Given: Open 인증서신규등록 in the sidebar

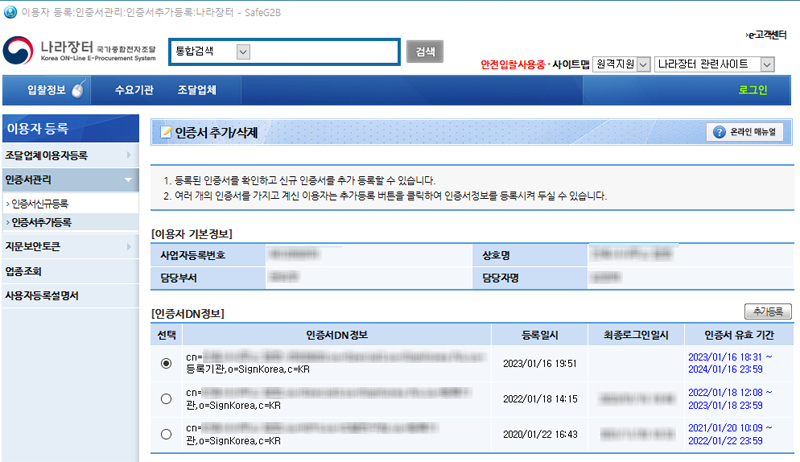Looking at the screenshot, I should [40, 203].
